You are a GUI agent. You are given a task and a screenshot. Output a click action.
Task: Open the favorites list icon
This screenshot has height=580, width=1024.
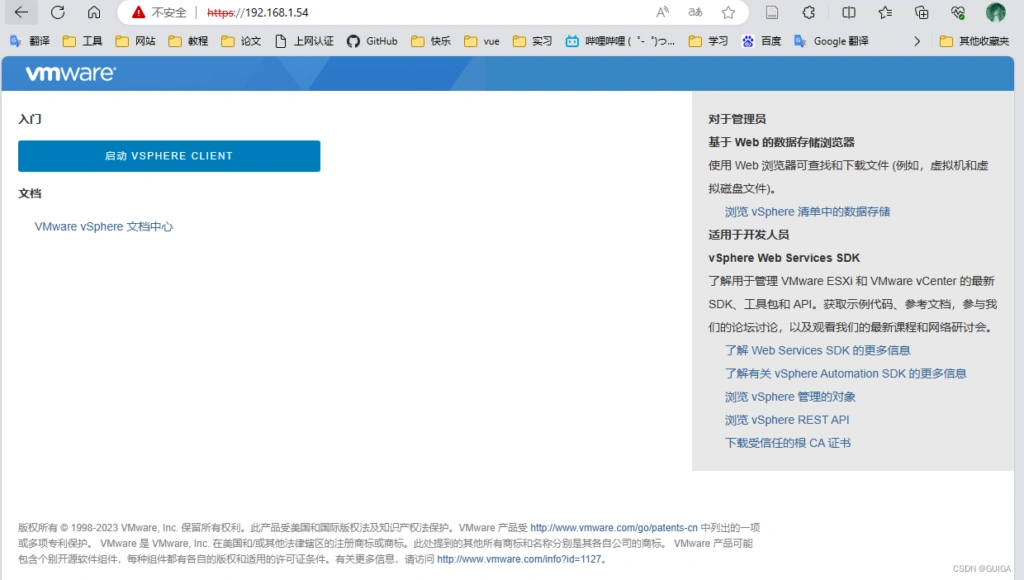(885, 12)
